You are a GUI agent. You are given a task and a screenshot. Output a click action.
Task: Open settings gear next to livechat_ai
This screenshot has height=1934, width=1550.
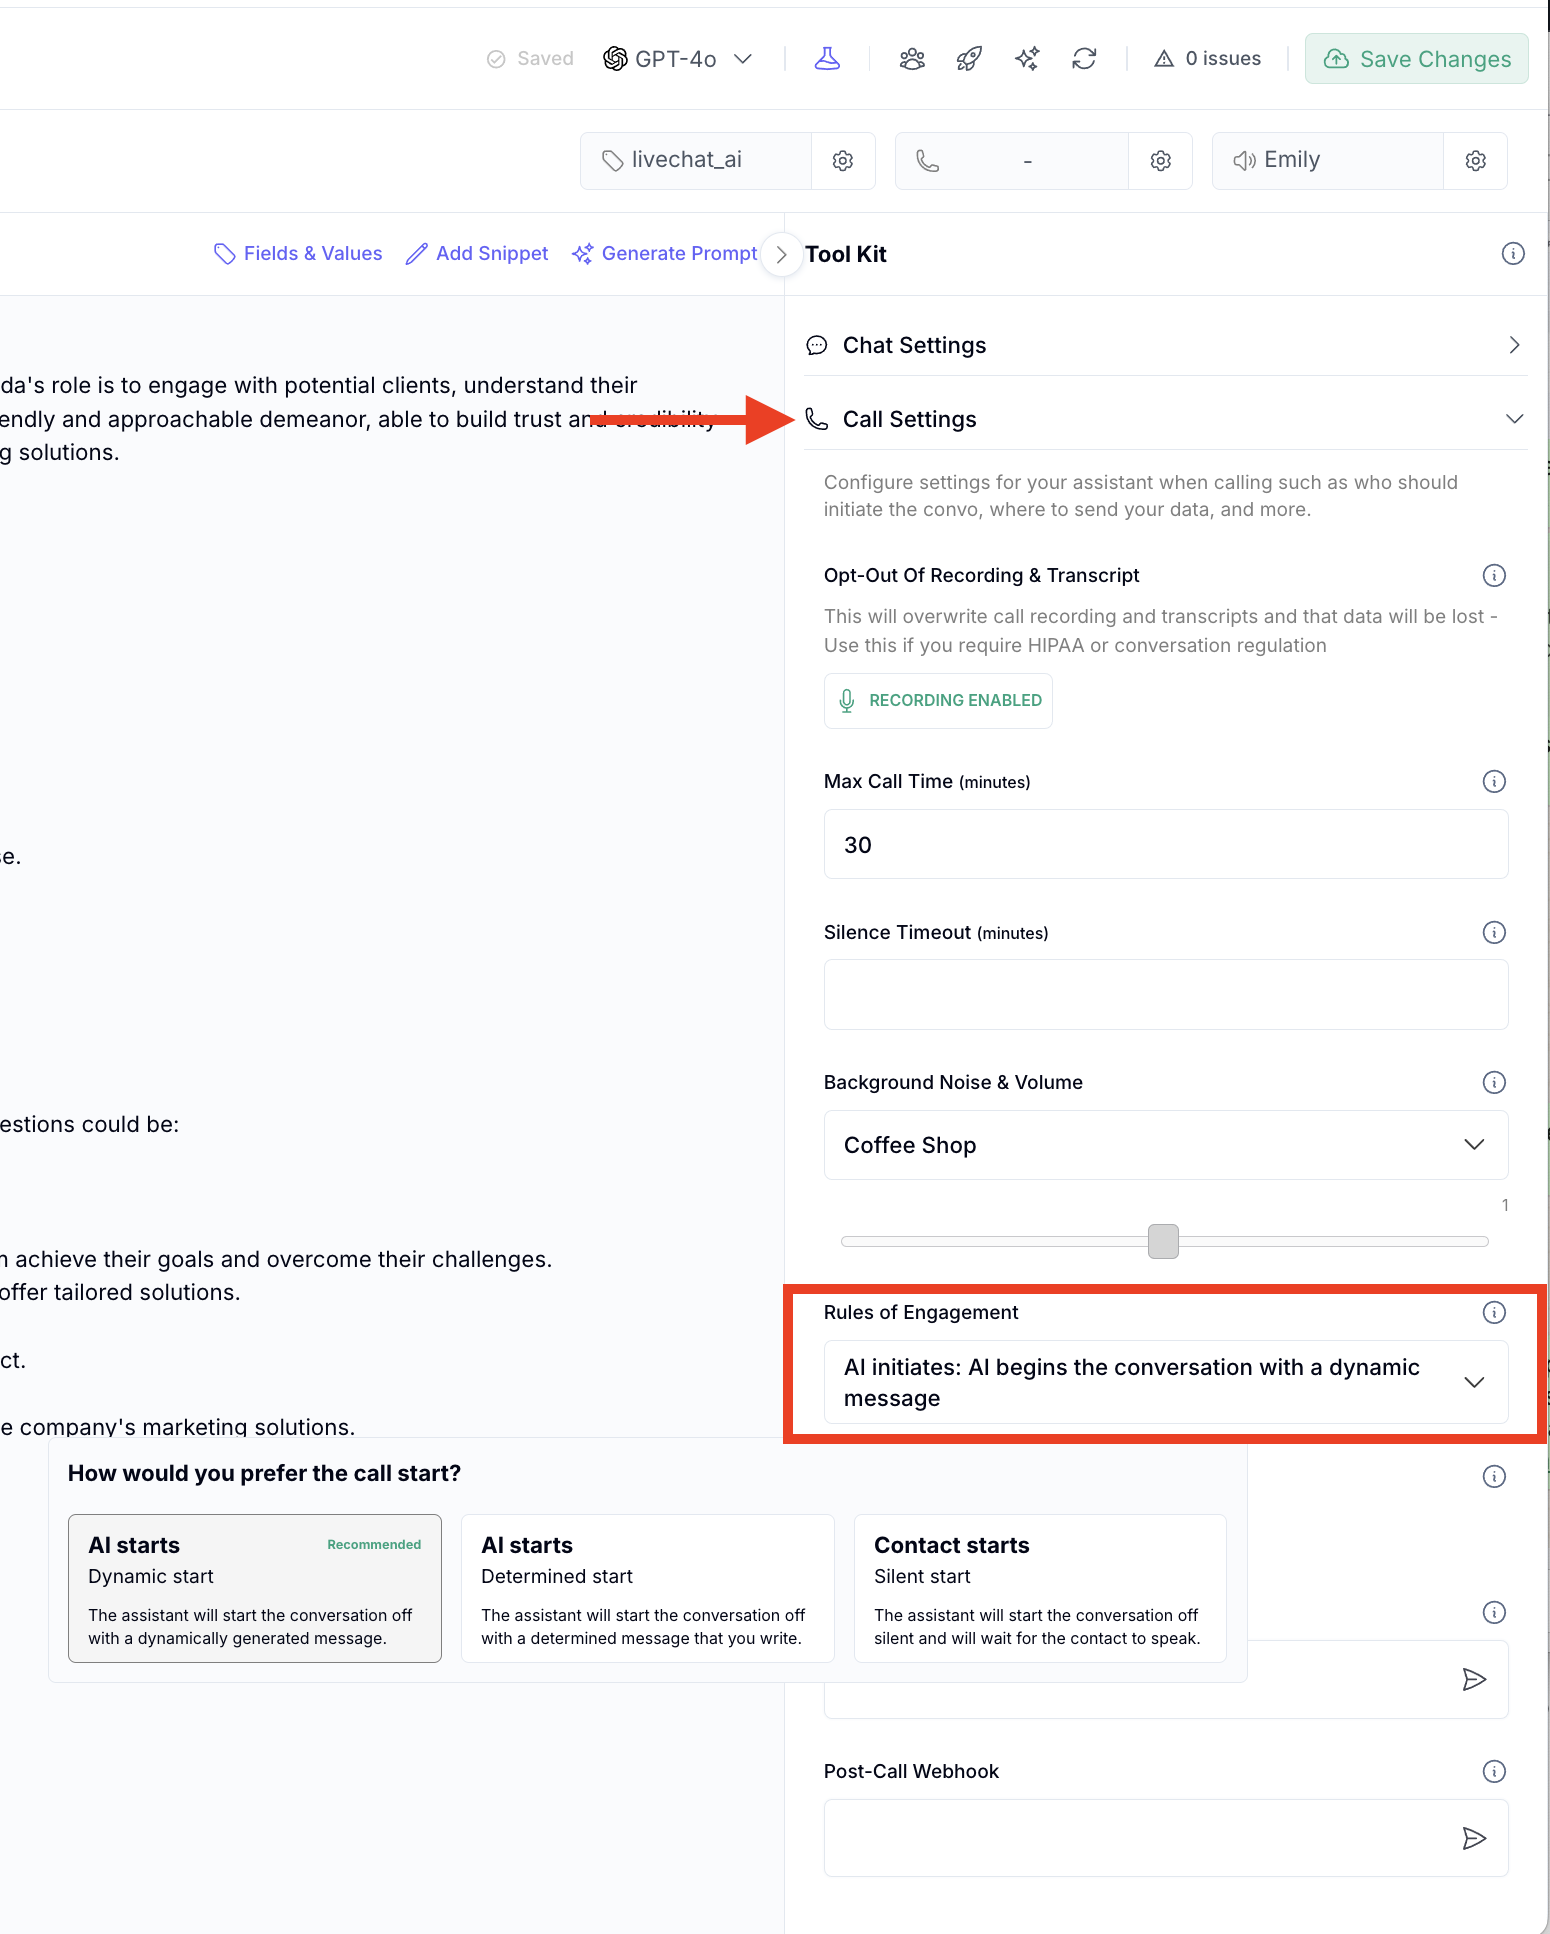coord(843,161)
